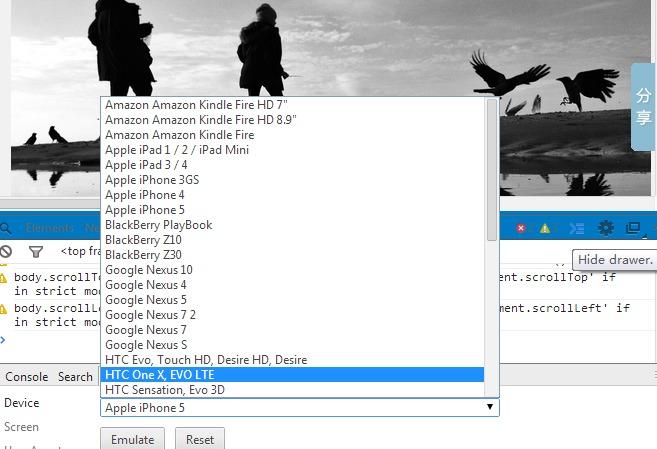Select Amazon Kindle Fire option
The height and width of the screenshot is (449, 657).
click(x=292, y=135)
